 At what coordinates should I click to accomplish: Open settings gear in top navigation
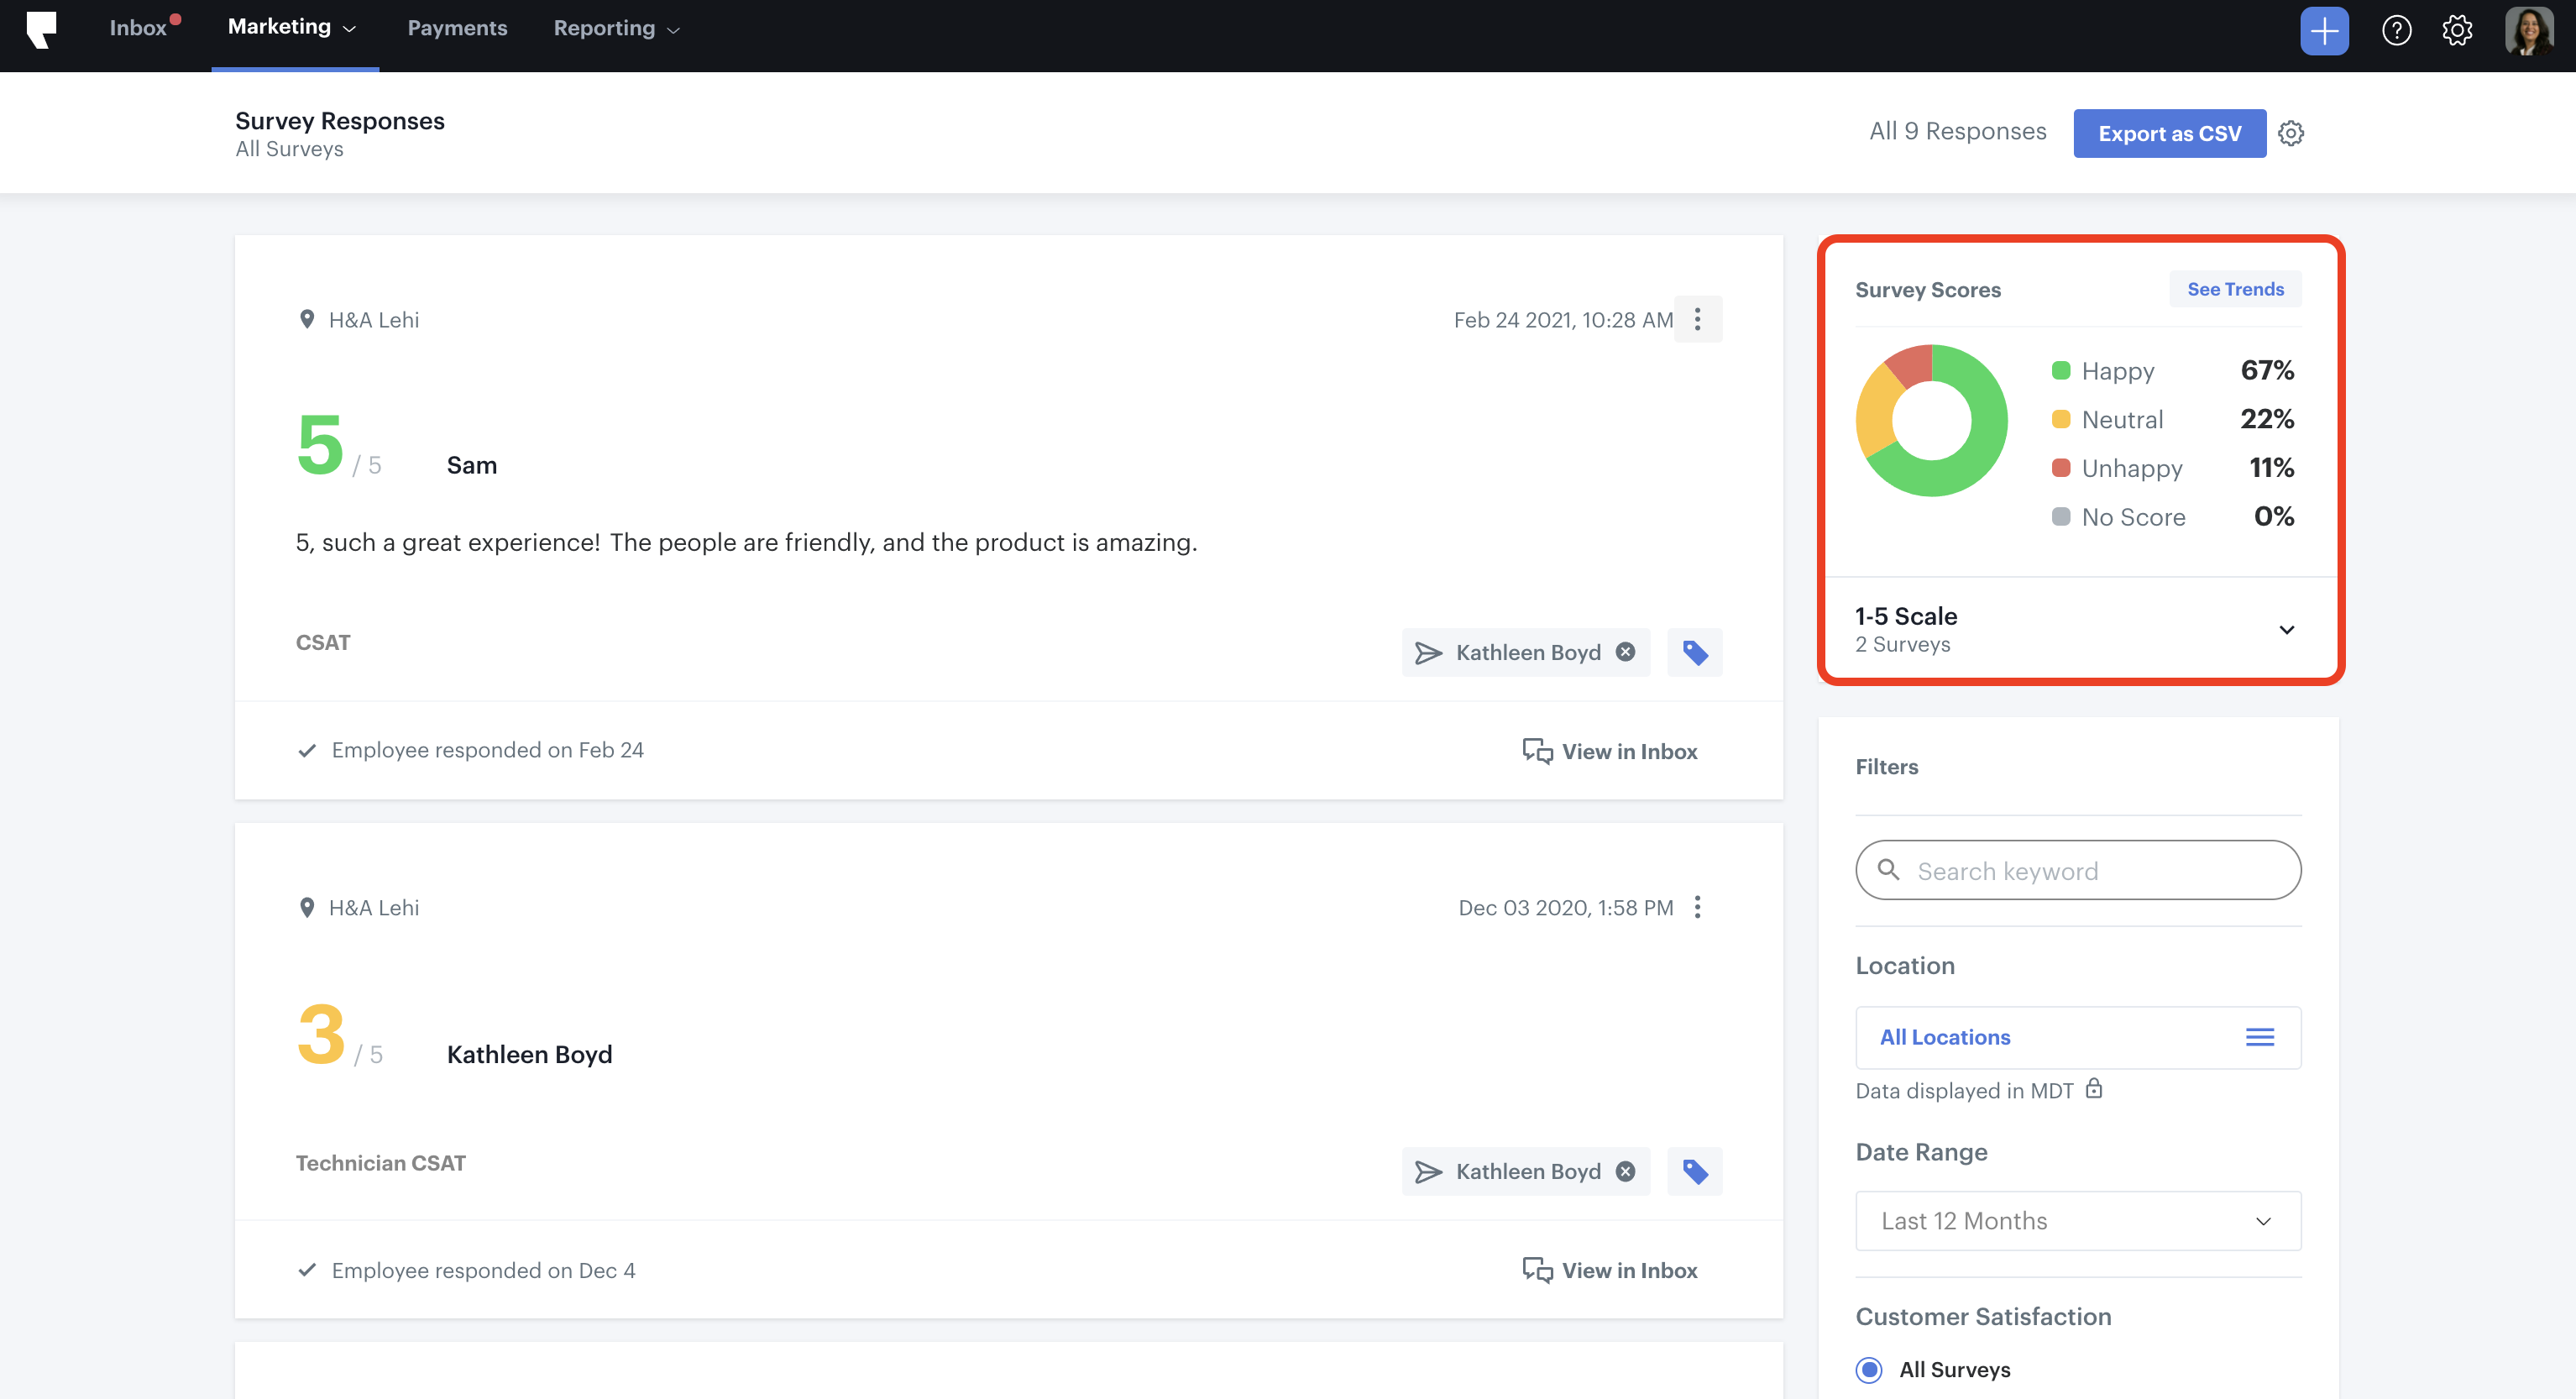(2457, 31)
